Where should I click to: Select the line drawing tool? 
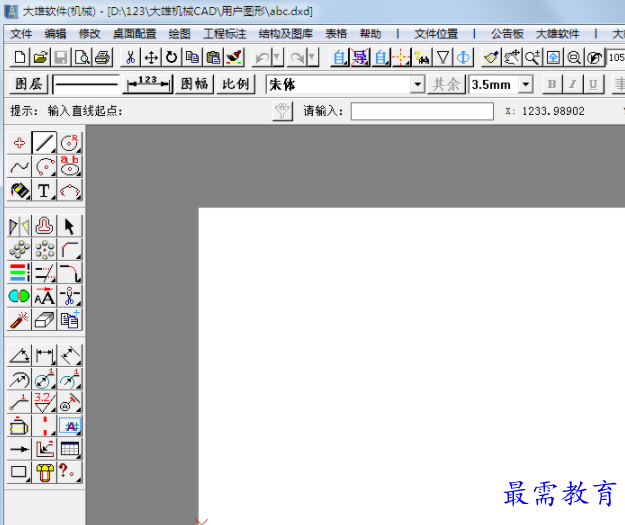tap(44, 143)
